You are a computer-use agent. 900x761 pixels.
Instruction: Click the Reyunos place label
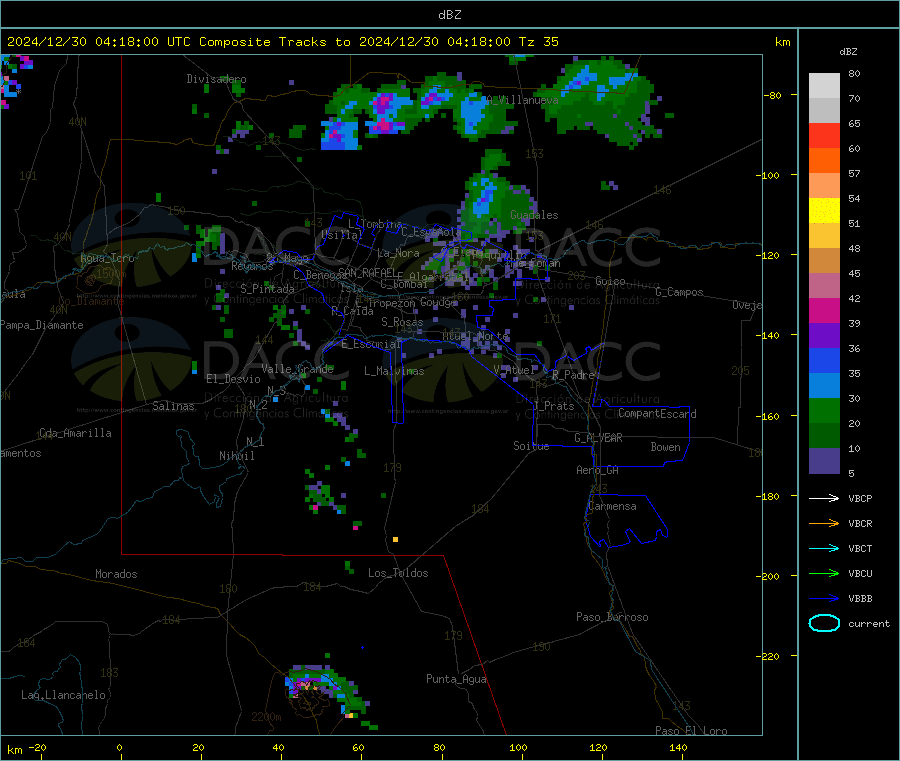click(252, 266)
